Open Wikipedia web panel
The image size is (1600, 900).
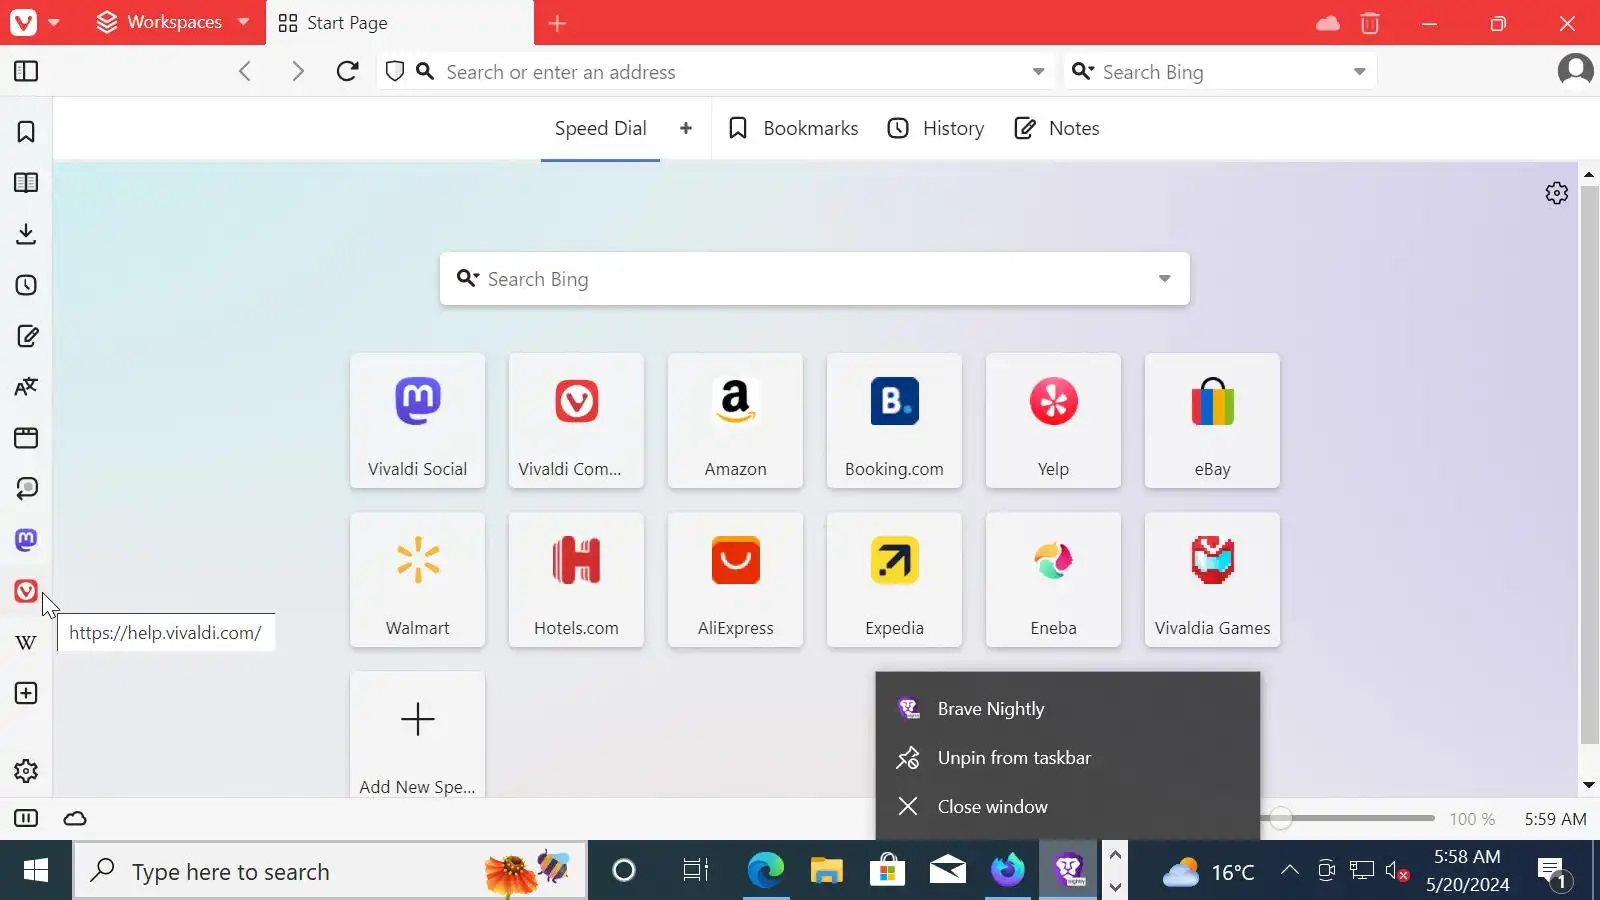[26, 642]
